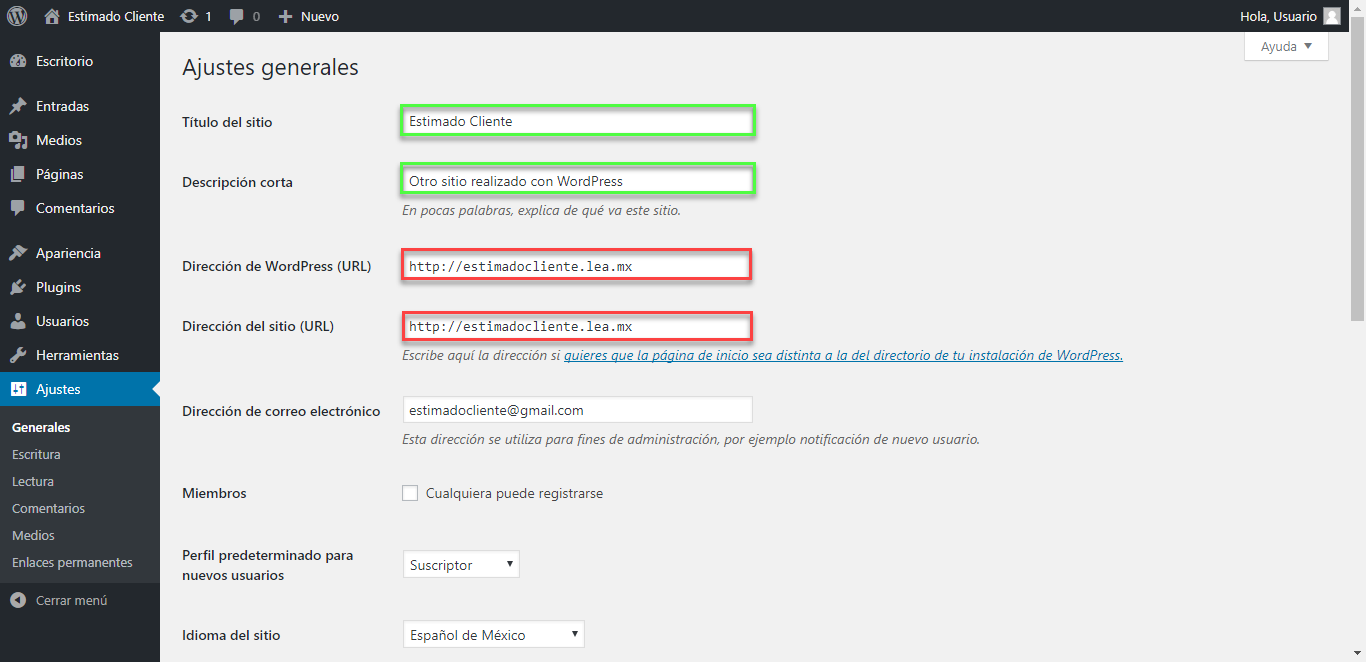The width and height of the screenshot is (1366, 662).
Task: Go to Plugins section
Action: (x=80, y=287)
